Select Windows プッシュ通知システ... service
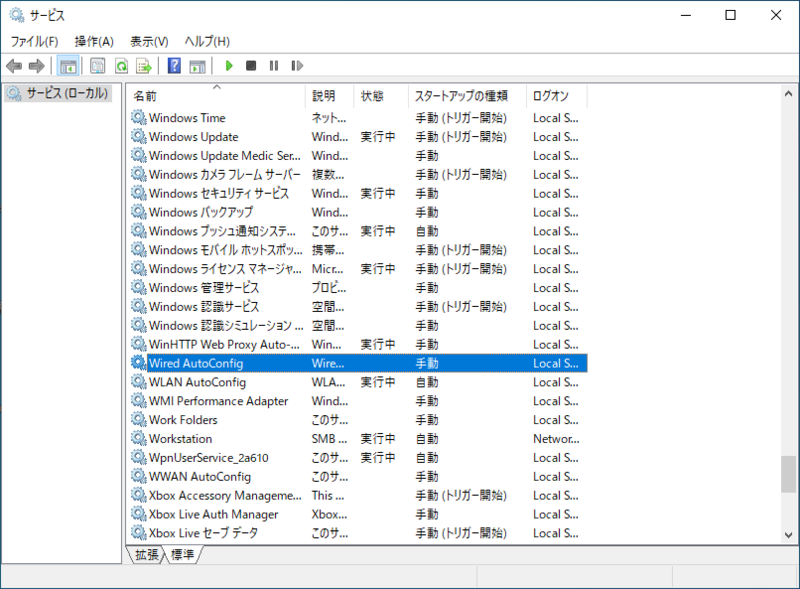800x589 pixels. tap(222, 231)
